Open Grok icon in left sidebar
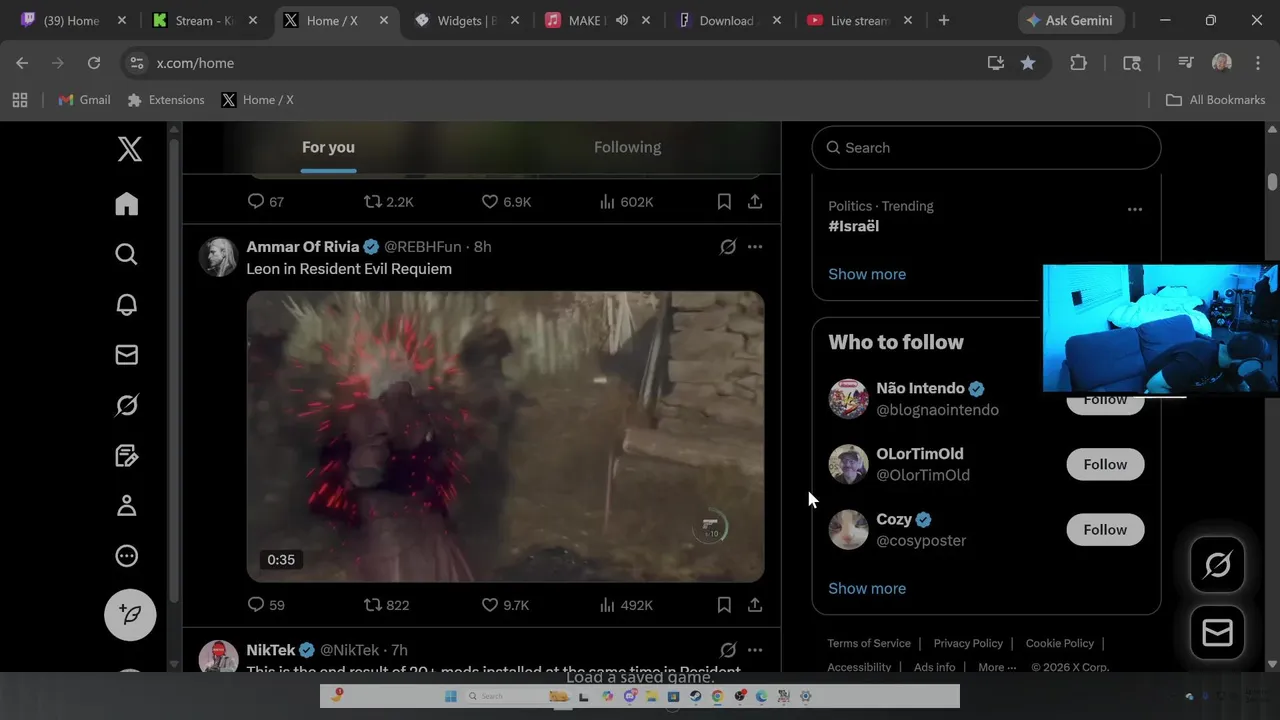Screen dimensions: 1280x720 click(x=127, y=405)
